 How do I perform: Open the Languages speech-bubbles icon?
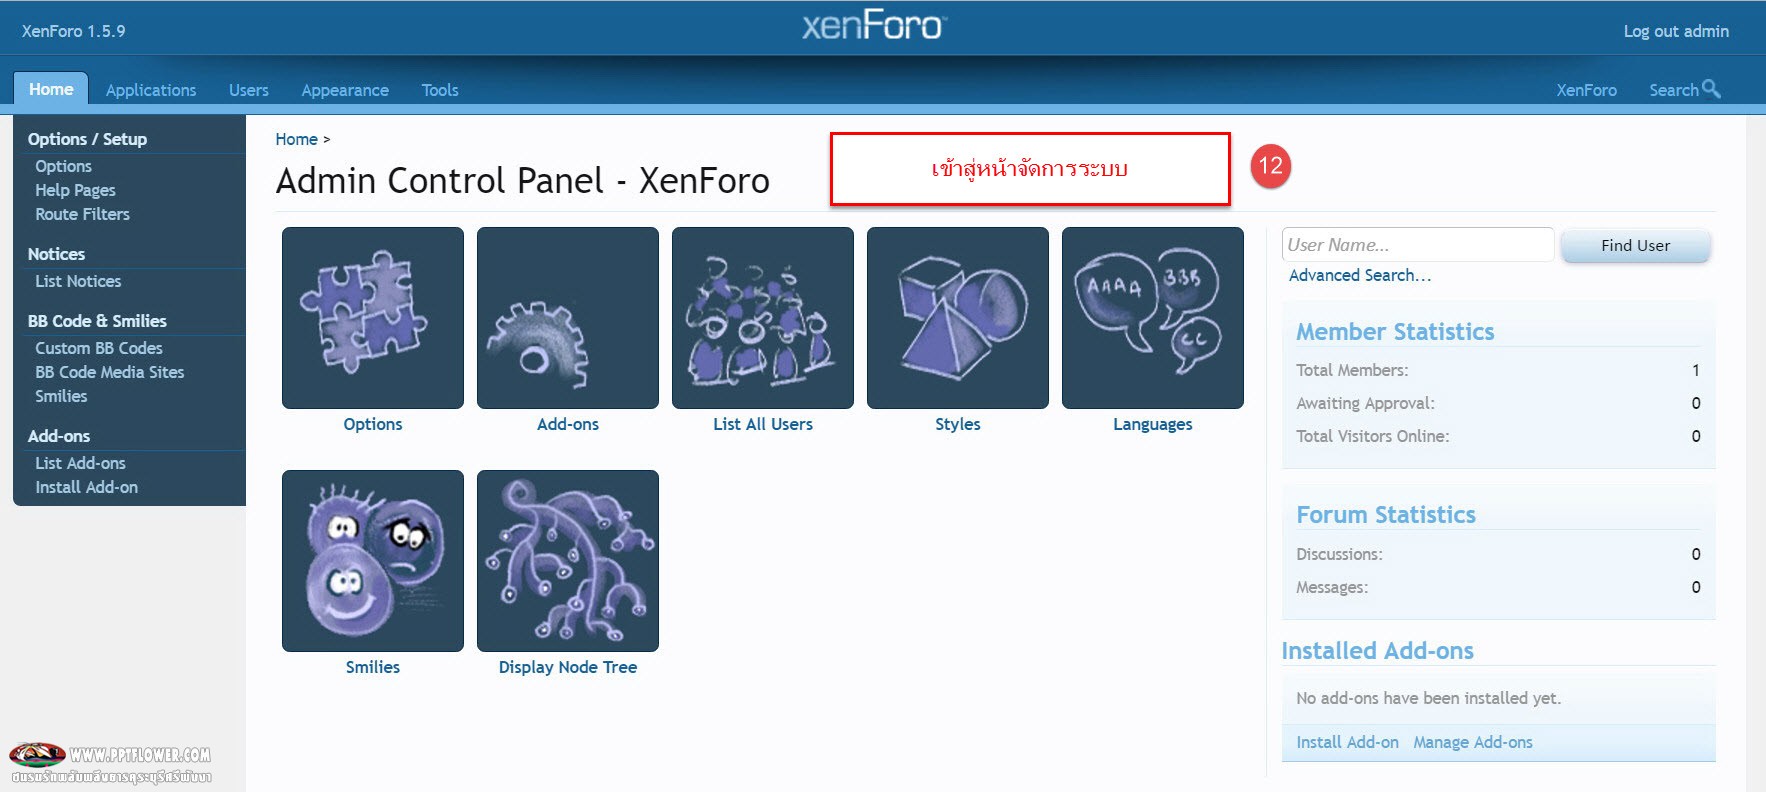1153,318
